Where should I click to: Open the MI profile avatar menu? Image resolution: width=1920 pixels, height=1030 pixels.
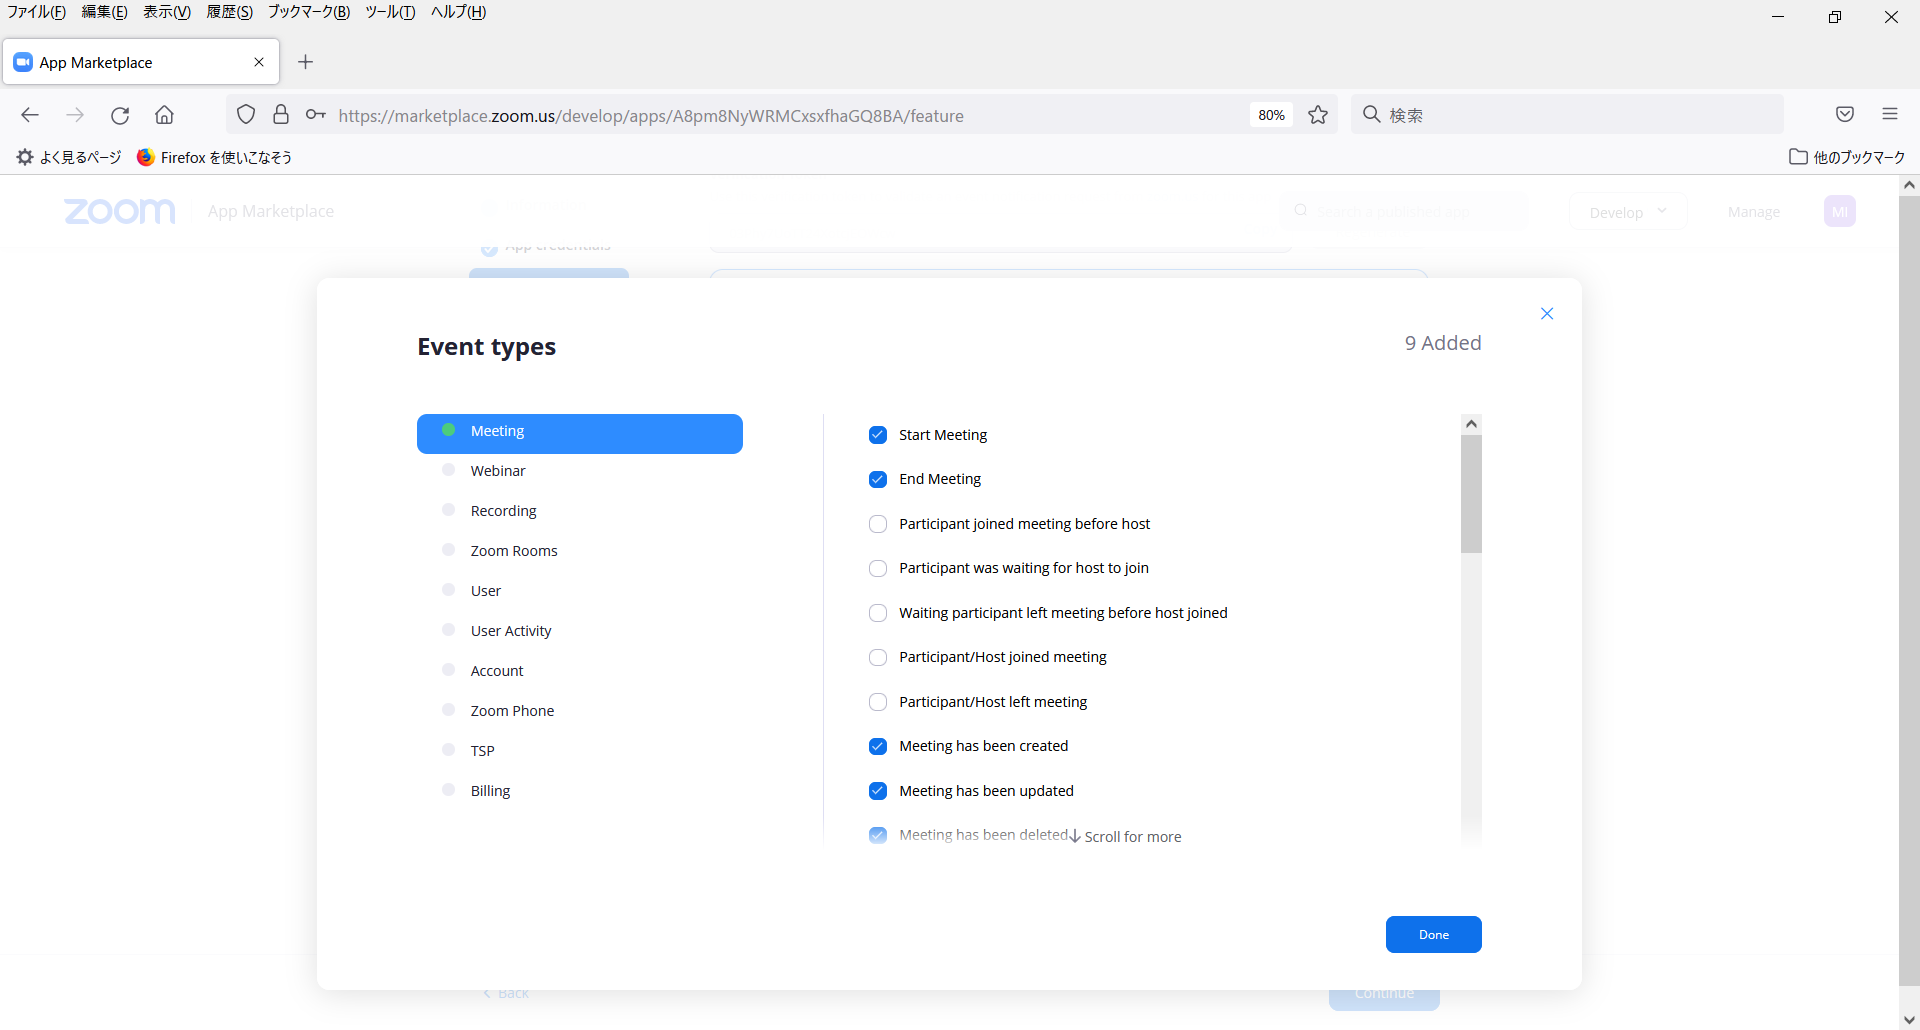pos(1841,211)
